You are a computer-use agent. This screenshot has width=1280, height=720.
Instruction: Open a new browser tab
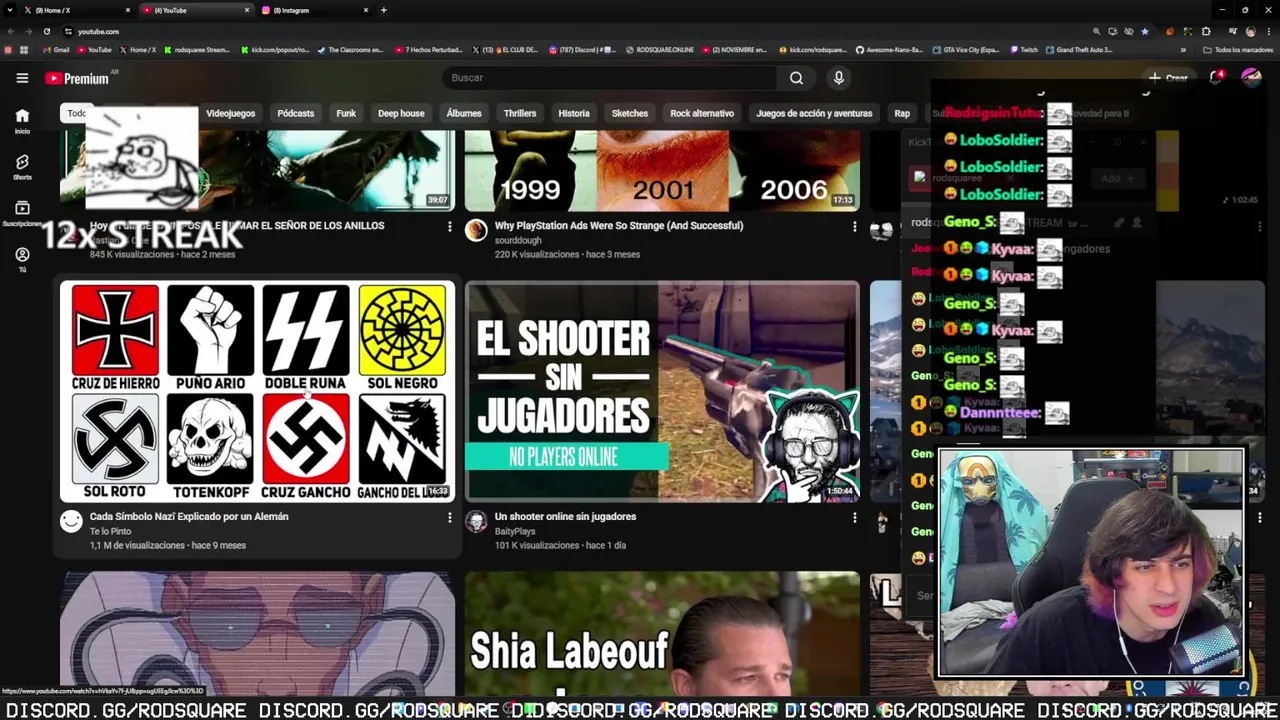click(x=384, y=10)
